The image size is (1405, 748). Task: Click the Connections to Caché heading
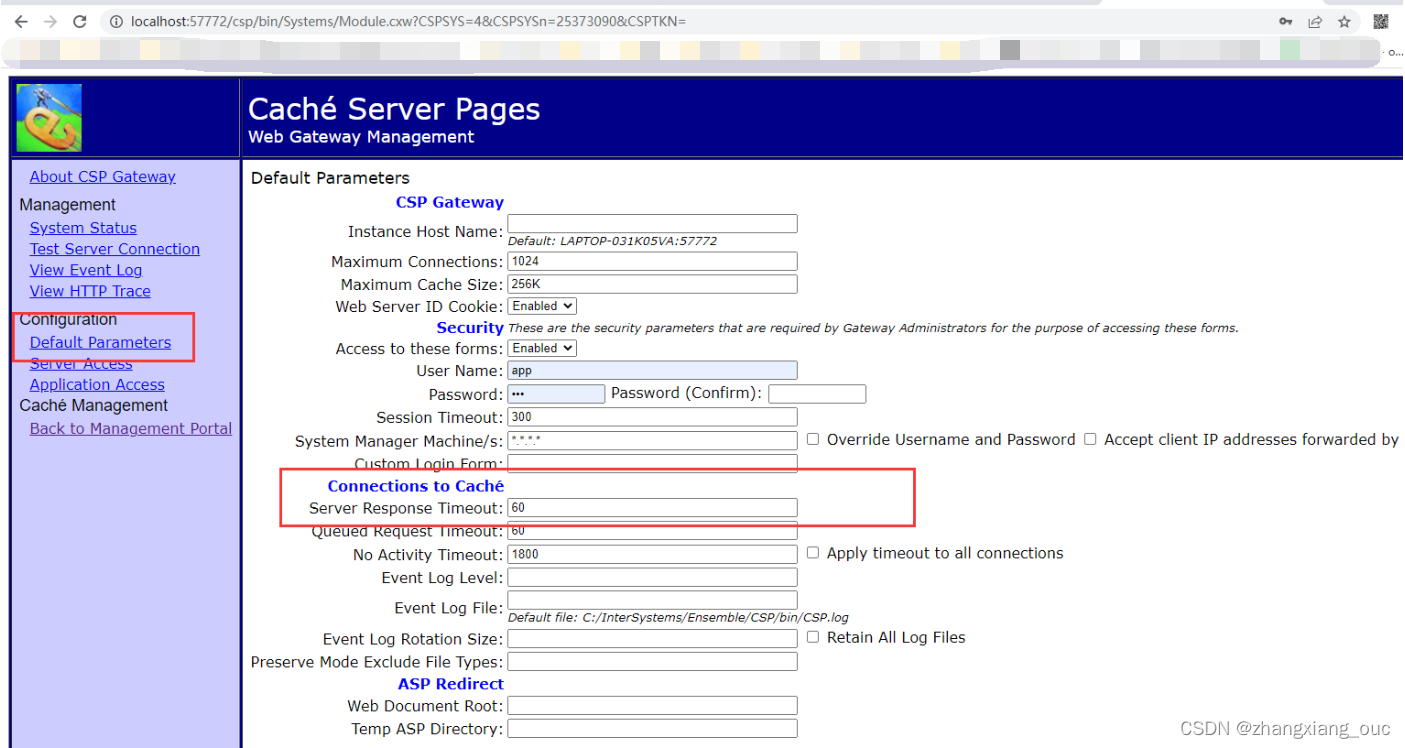pos(416,486)
